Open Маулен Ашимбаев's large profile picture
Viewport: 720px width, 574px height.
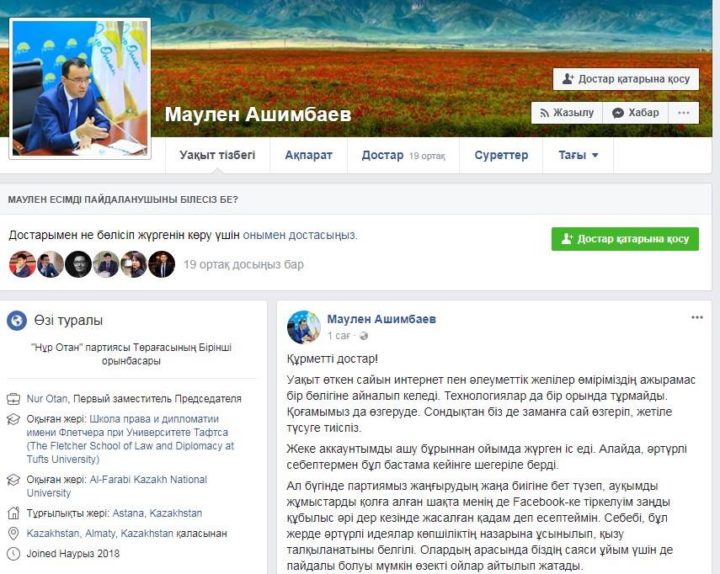[80, 89]
